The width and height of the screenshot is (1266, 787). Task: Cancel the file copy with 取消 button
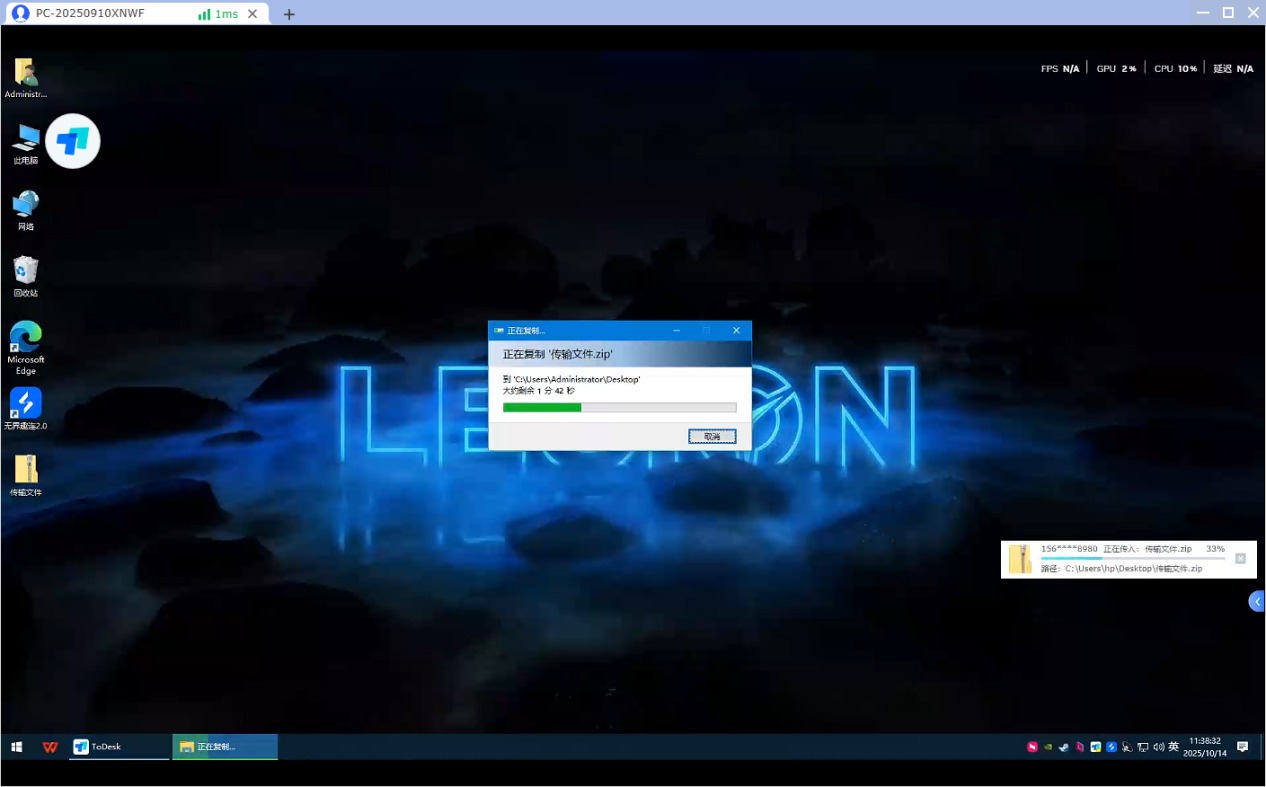coord(712,436)
